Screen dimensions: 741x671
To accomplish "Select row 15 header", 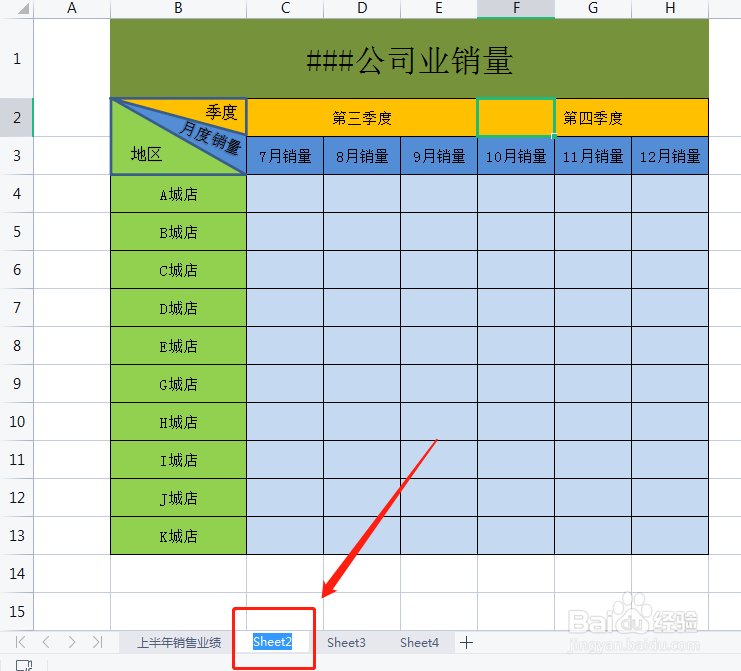I will pyautogui.click(x=17, y=611).
